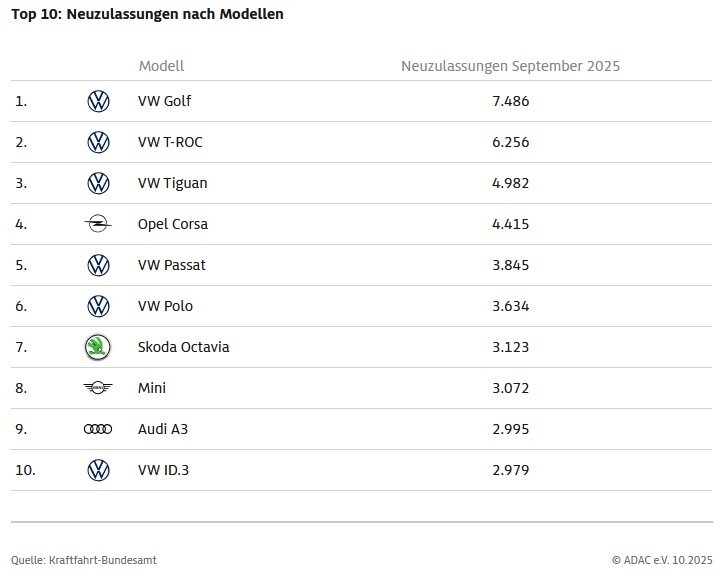Select the Audi rings logo
Image resolution: width=720 pixels, height=572 pixels.
[x=98, y=429]
